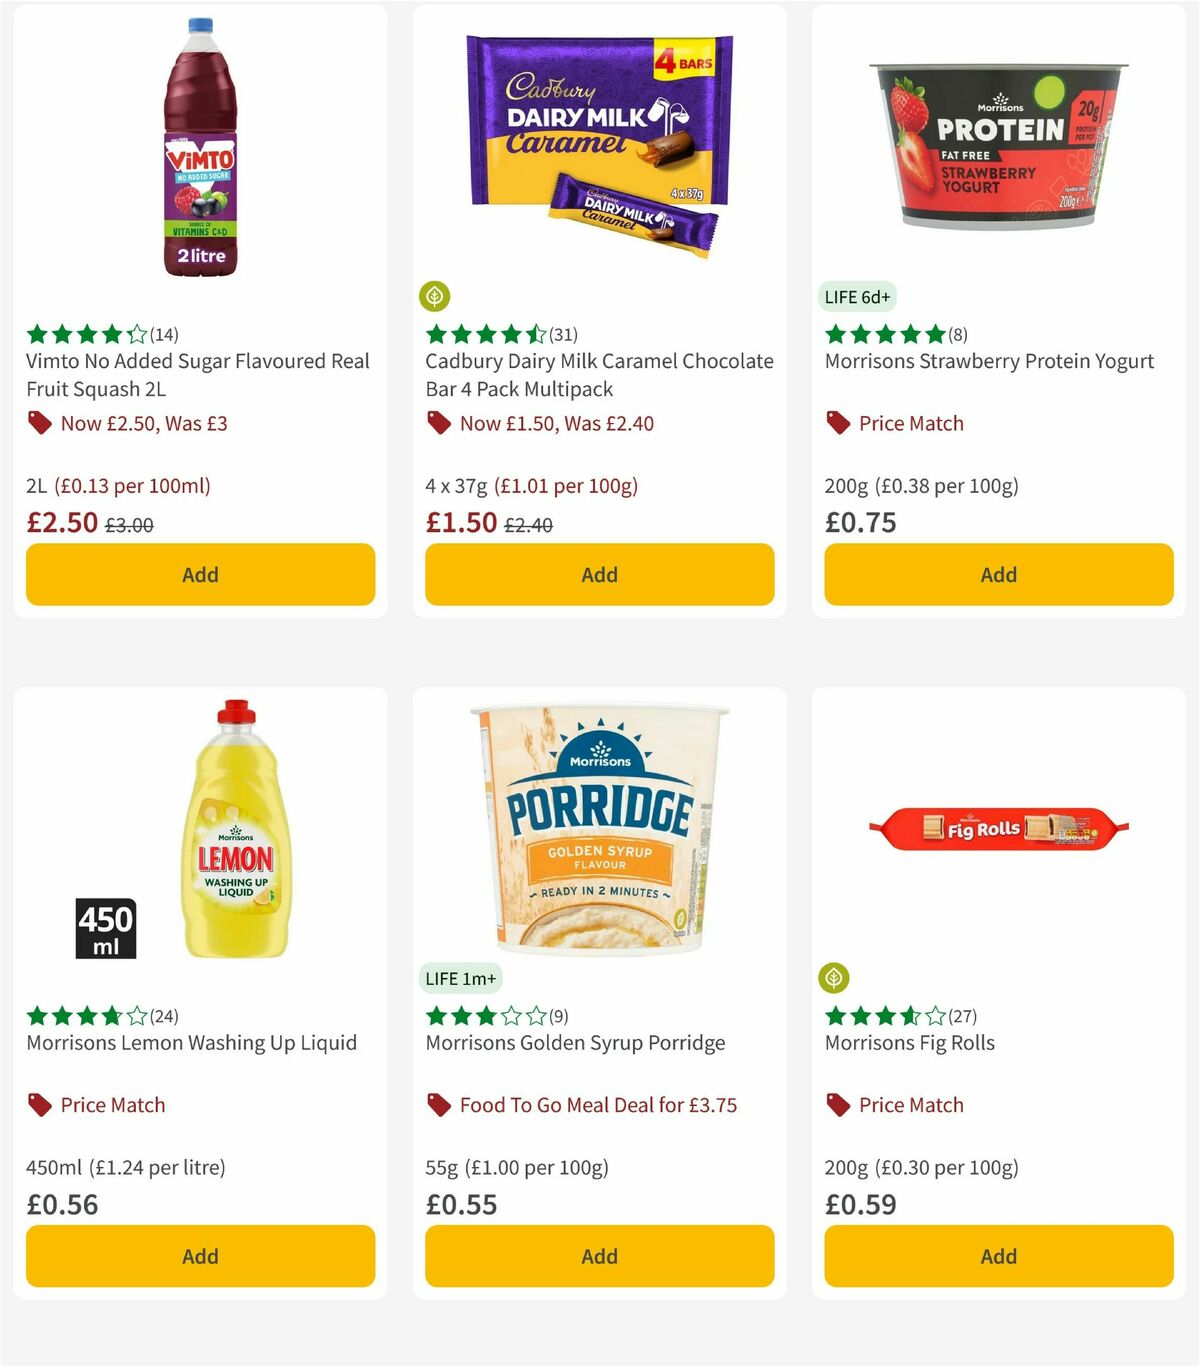Screen dimensions: 1200x1366
Task: Open the (24) reviews link for Lemon Washing Up Liquid
Action: [163, 1015]
